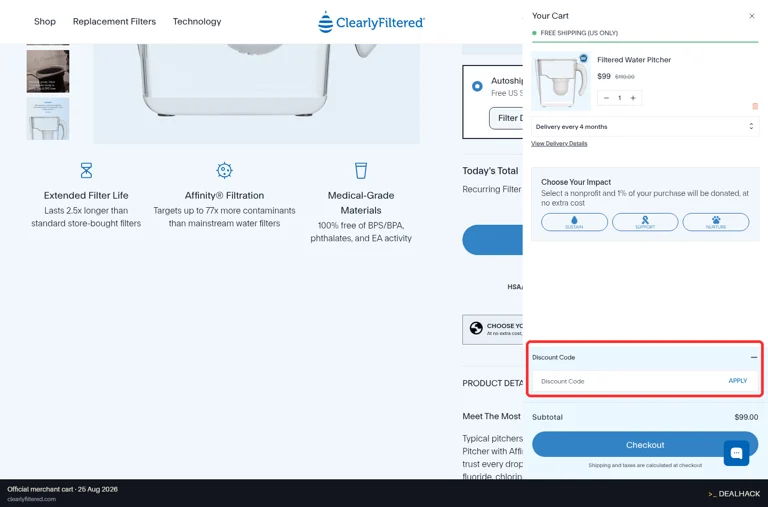The height and width of the screenshot is (507, 768).
Task: Open View Delivery Details link
Action: click(559, 144)
